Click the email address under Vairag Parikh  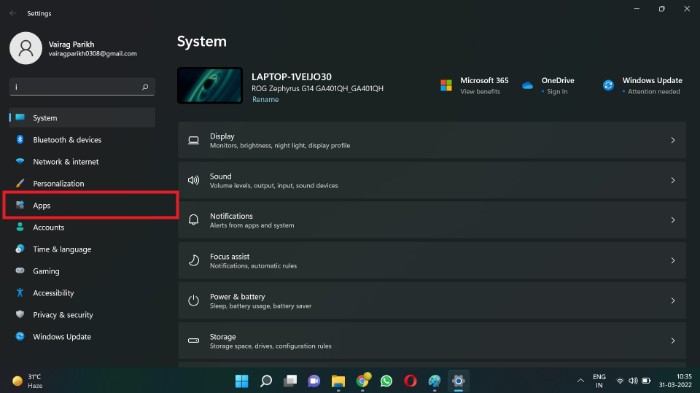(x=93, y=54)
